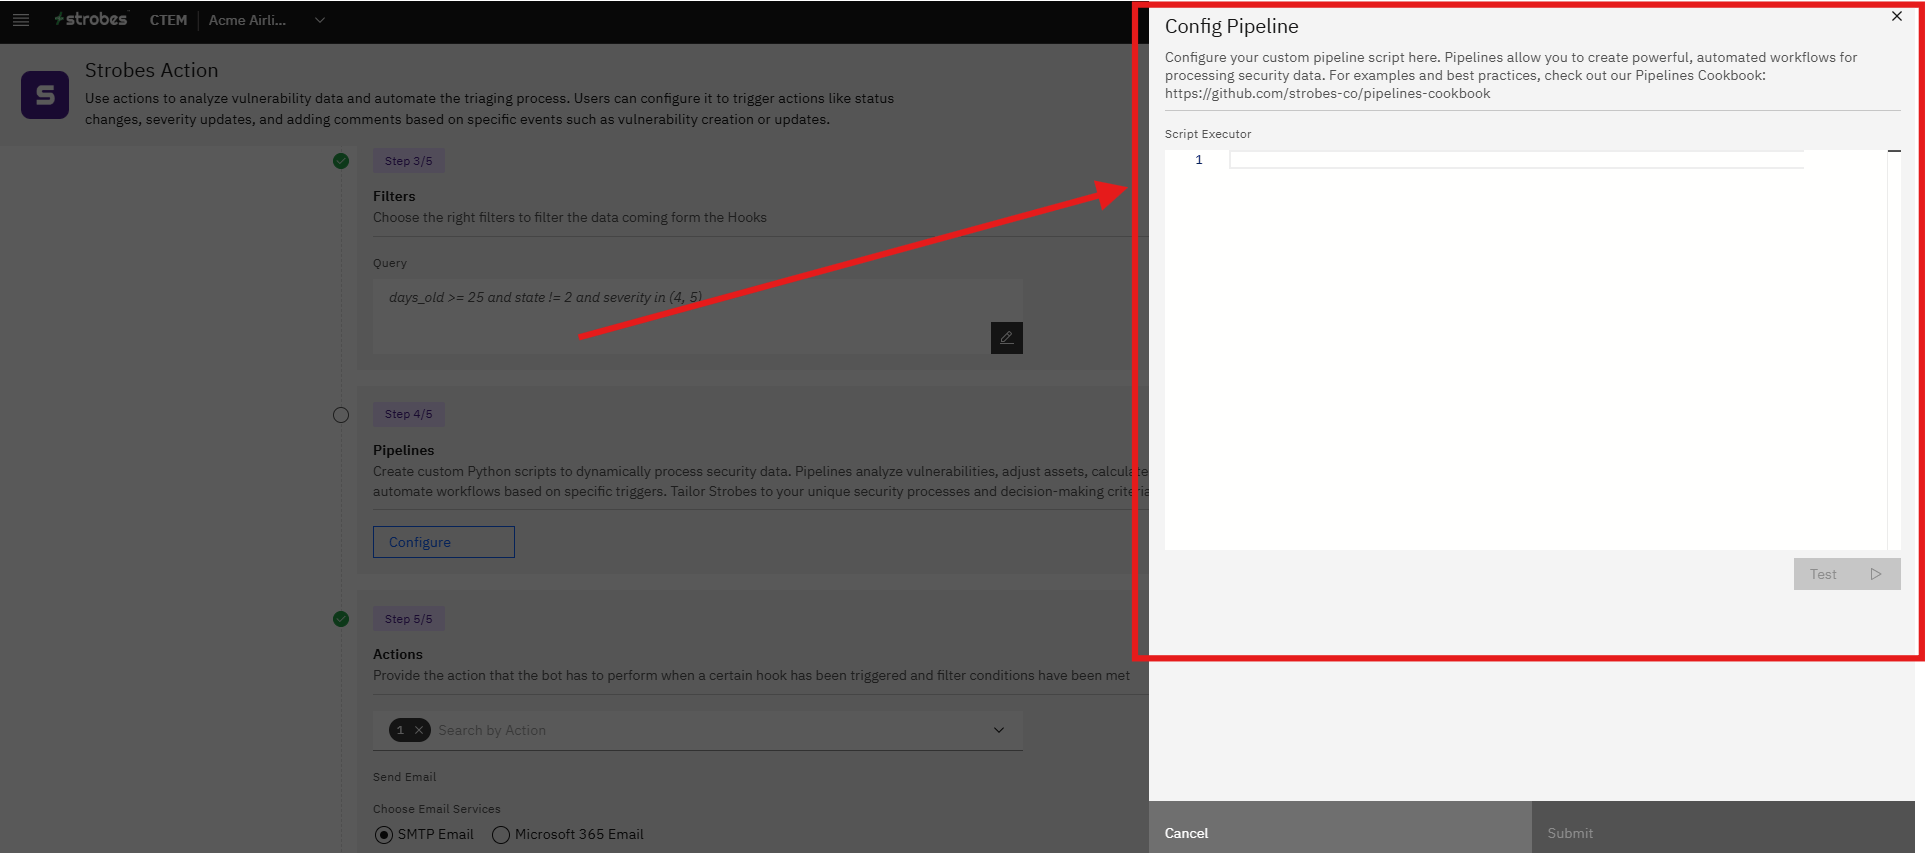Screen dimensions: 1926x853
Task: Click the strobes logo
Action: point(91,19)
